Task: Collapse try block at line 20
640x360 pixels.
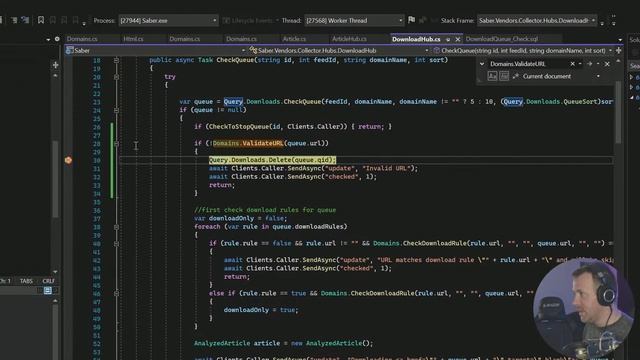Action: tap(116, 77)
